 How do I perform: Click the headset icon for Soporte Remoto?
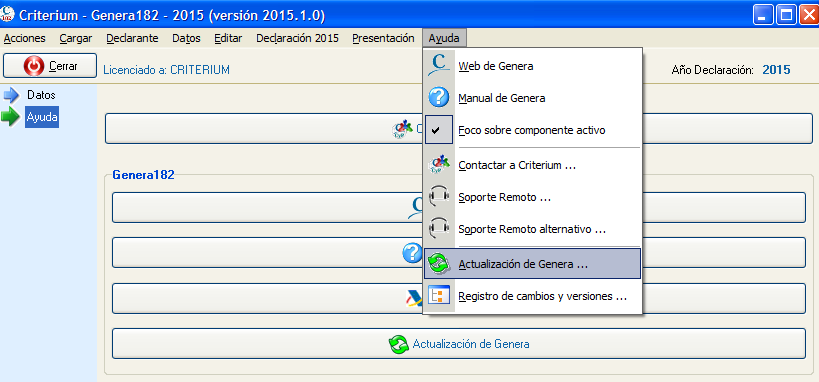439,197
